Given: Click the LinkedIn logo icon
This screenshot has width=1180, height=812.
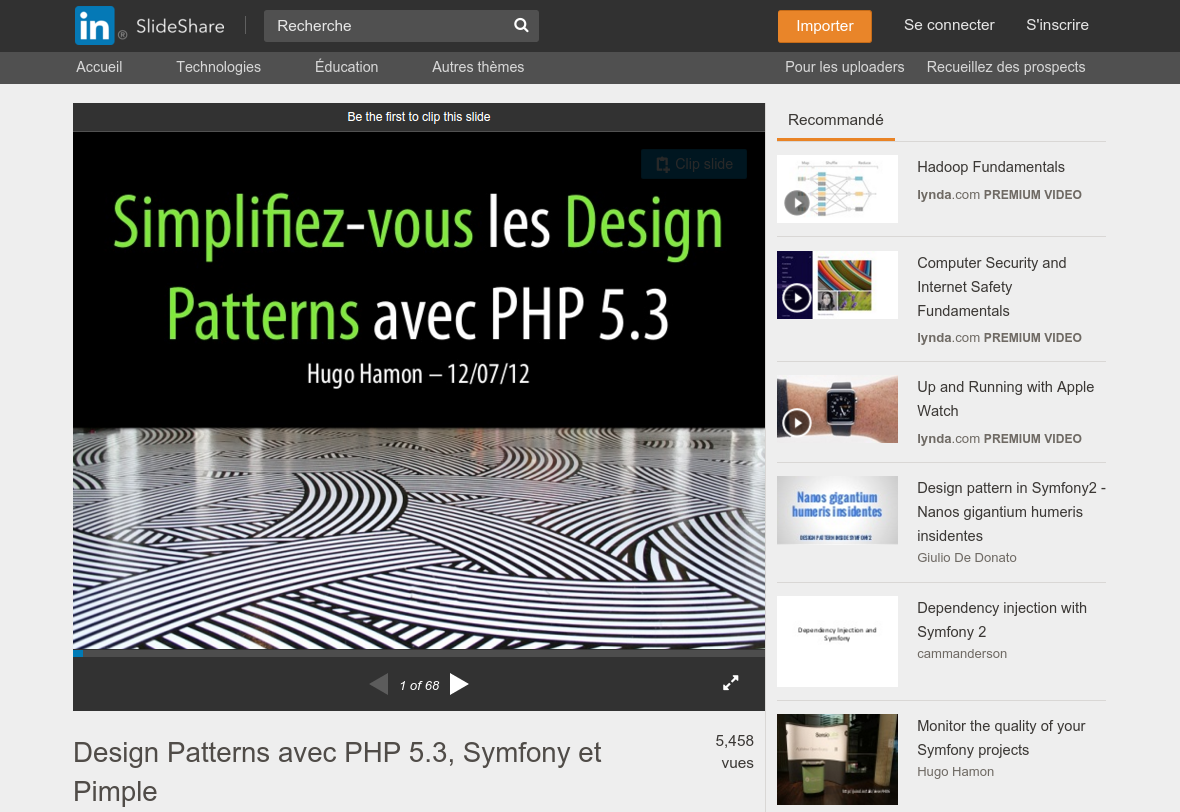Looking at the screenshot, I should (x=95, y=26).
